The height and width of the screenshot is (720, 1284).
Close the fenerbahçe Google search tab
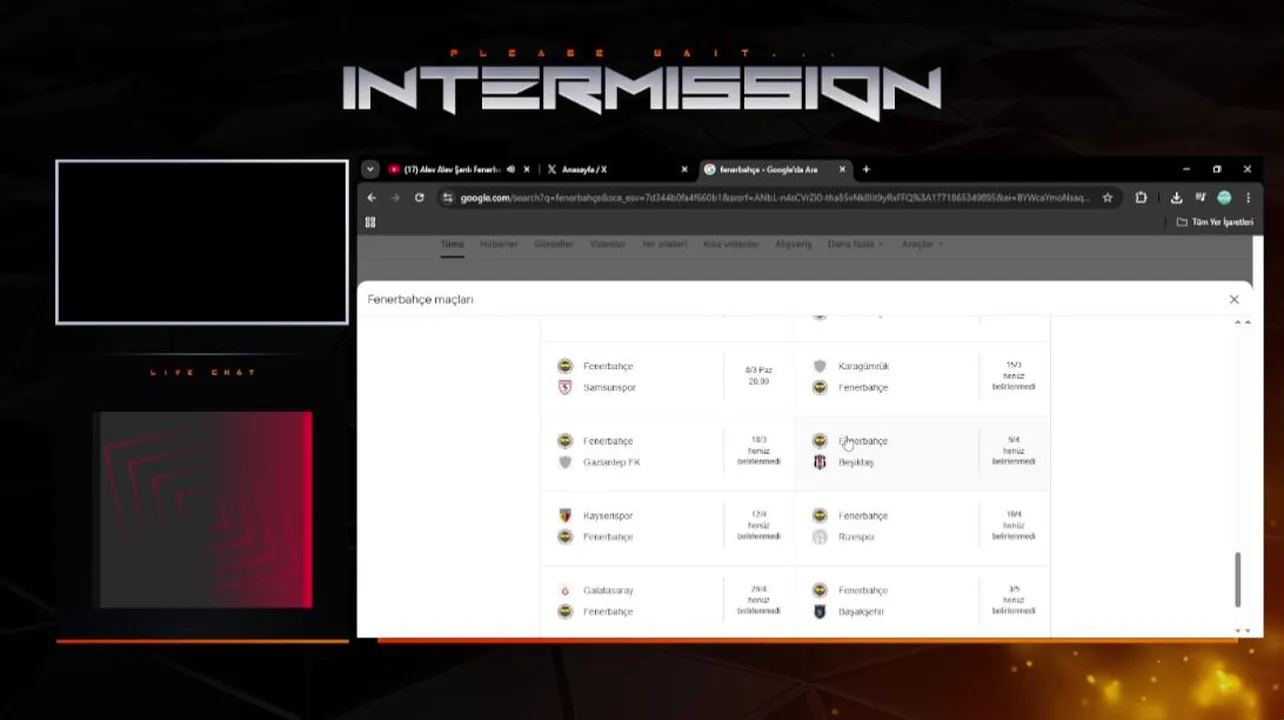click(x=843, y=170)
